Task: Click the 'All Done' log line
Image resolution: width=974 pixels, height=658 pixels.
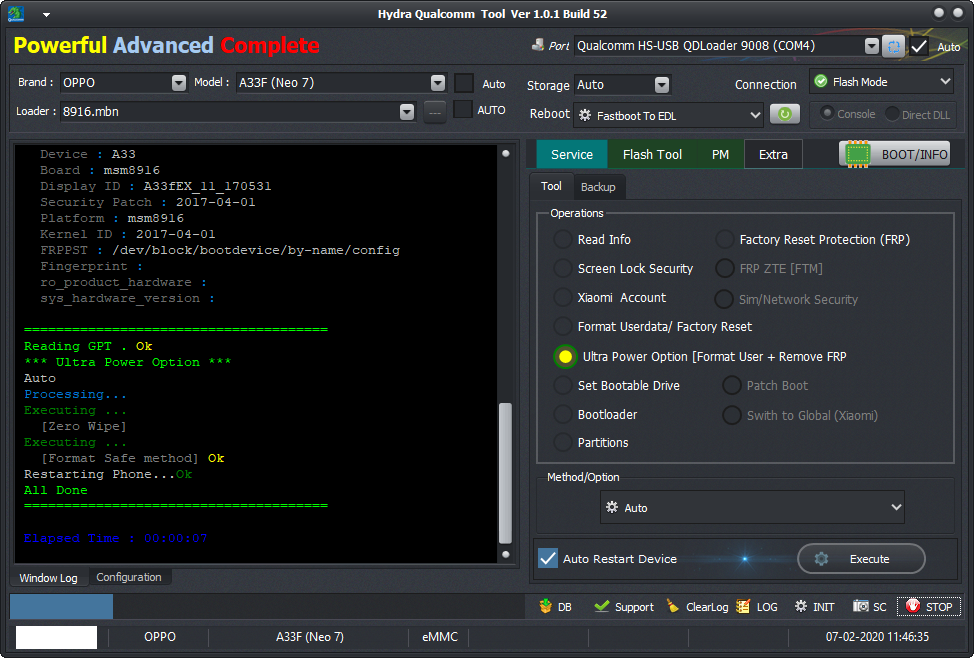Action: [55, 490]
